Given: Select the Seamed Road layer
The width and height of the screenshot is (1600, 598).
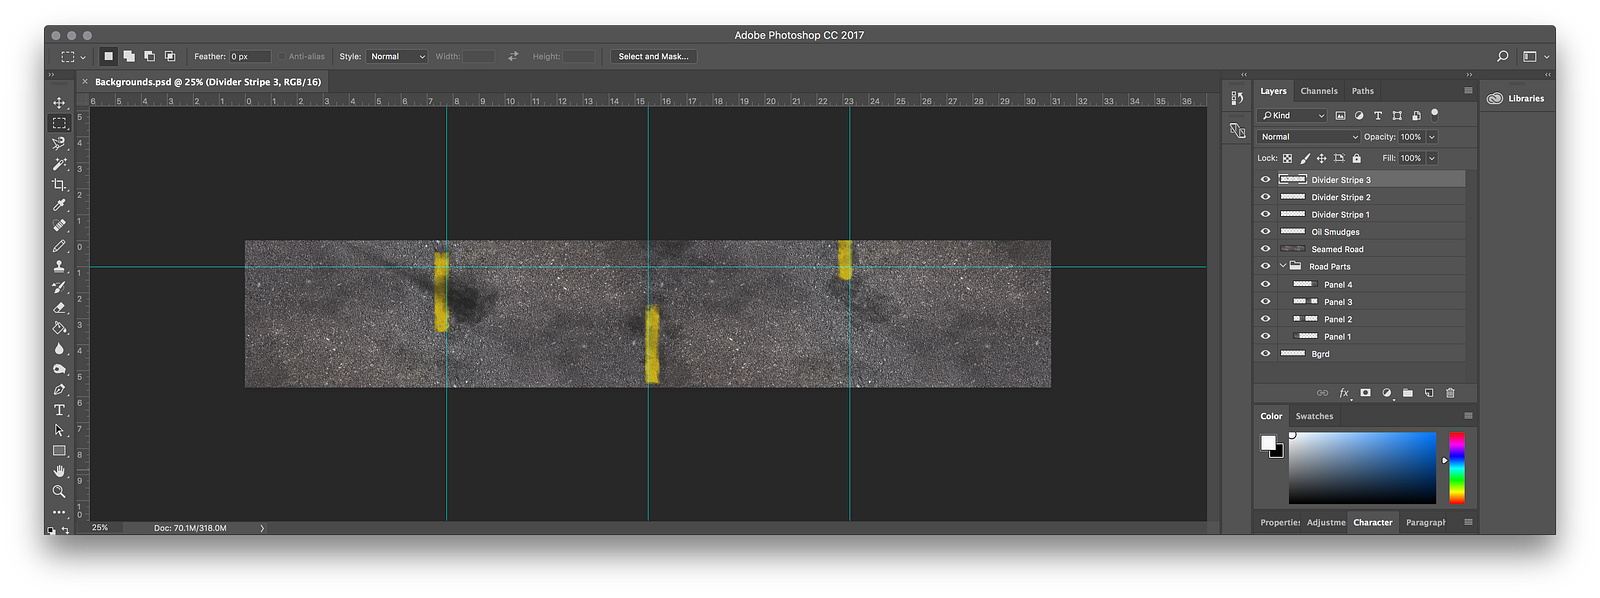Looking at the screenshot, I should pyautogui.click(x=1337, y=249).
